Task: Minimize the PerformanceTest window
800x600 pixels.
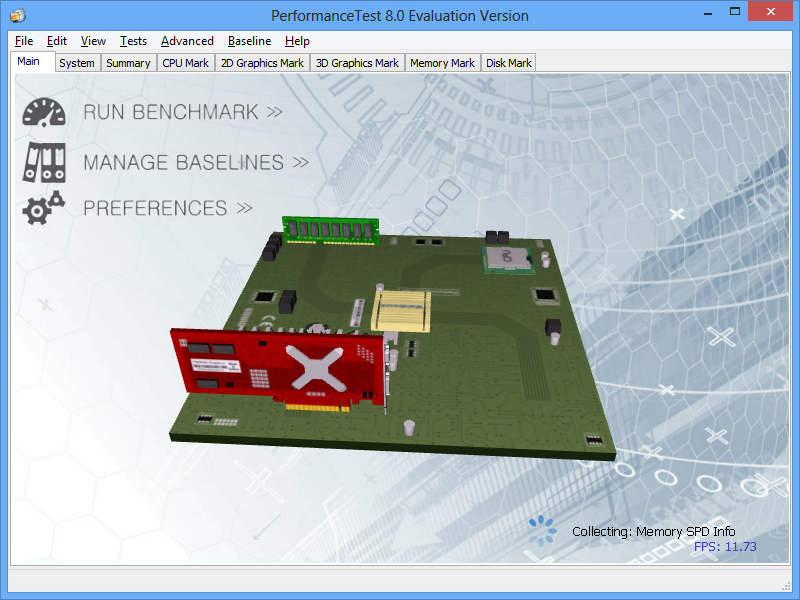Action: pos(708,12)
